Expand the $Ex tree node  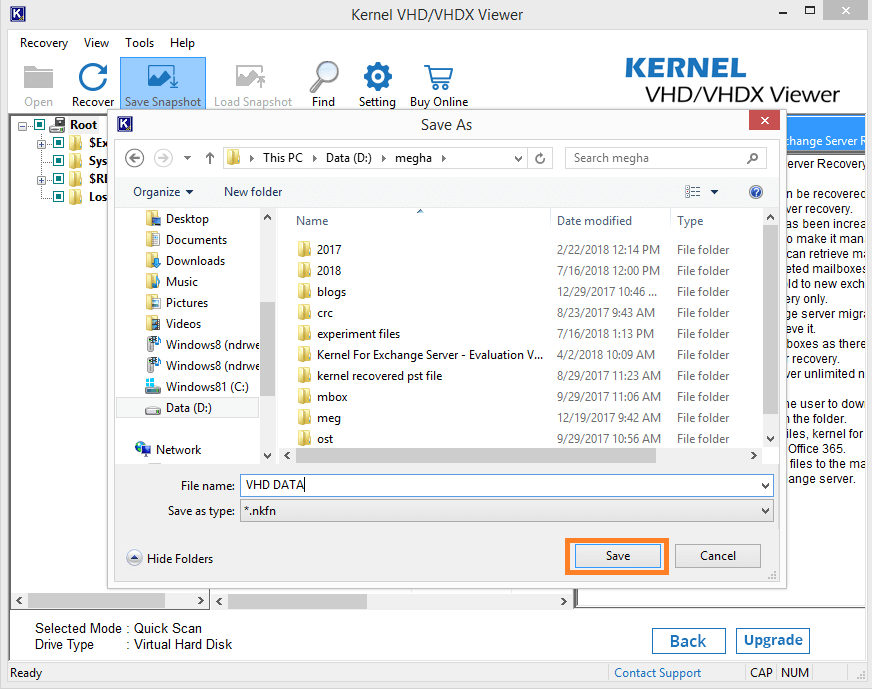tap(41, 144)
